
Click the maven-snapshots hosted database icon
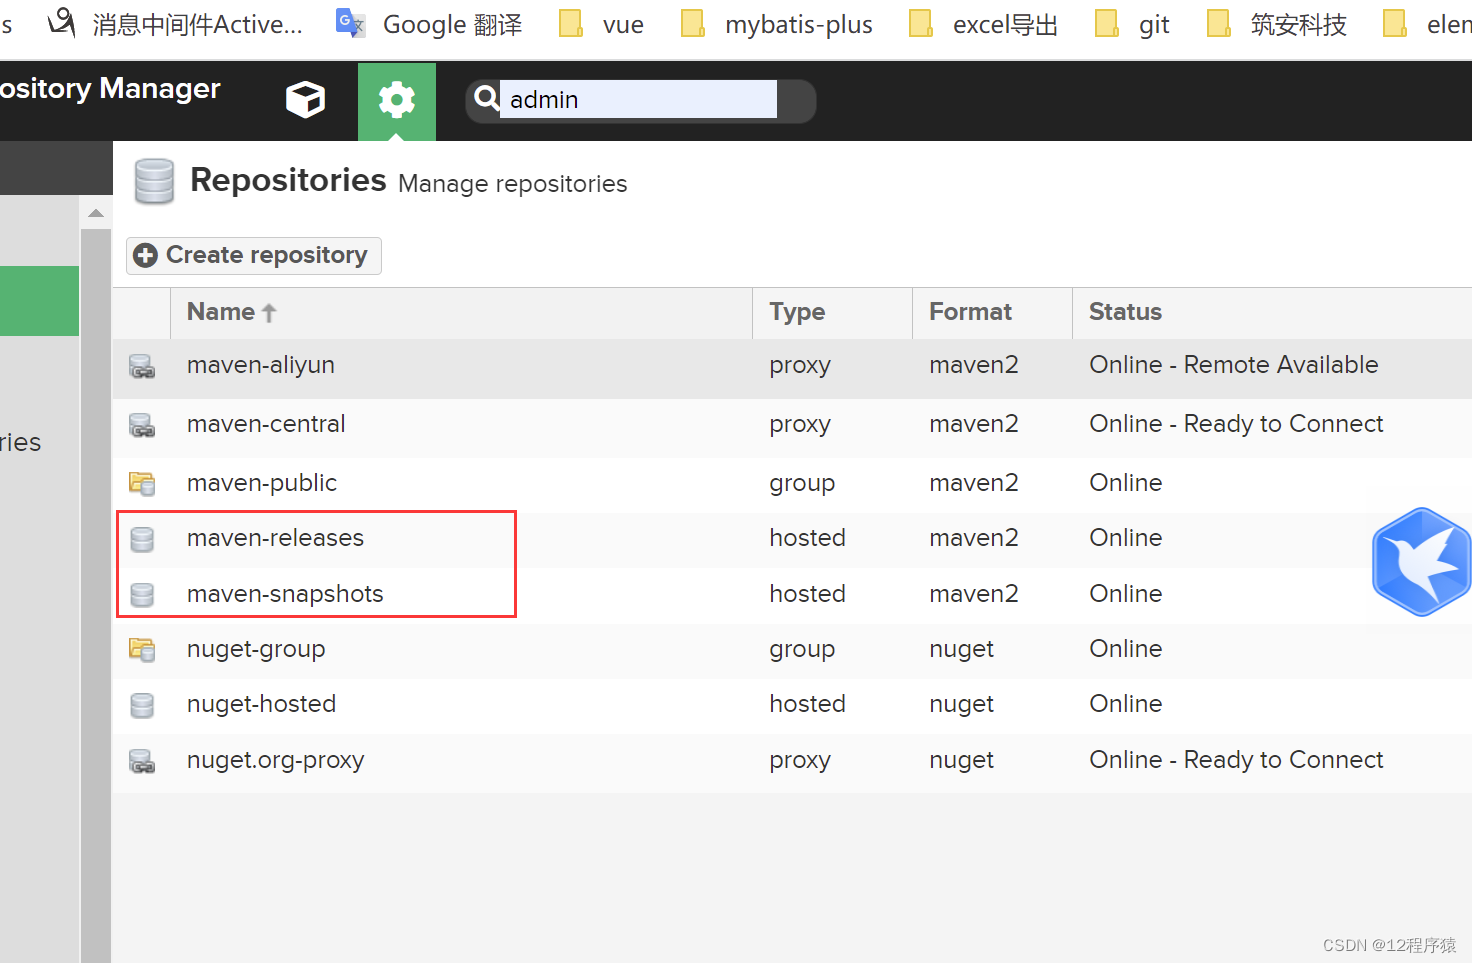142,595
